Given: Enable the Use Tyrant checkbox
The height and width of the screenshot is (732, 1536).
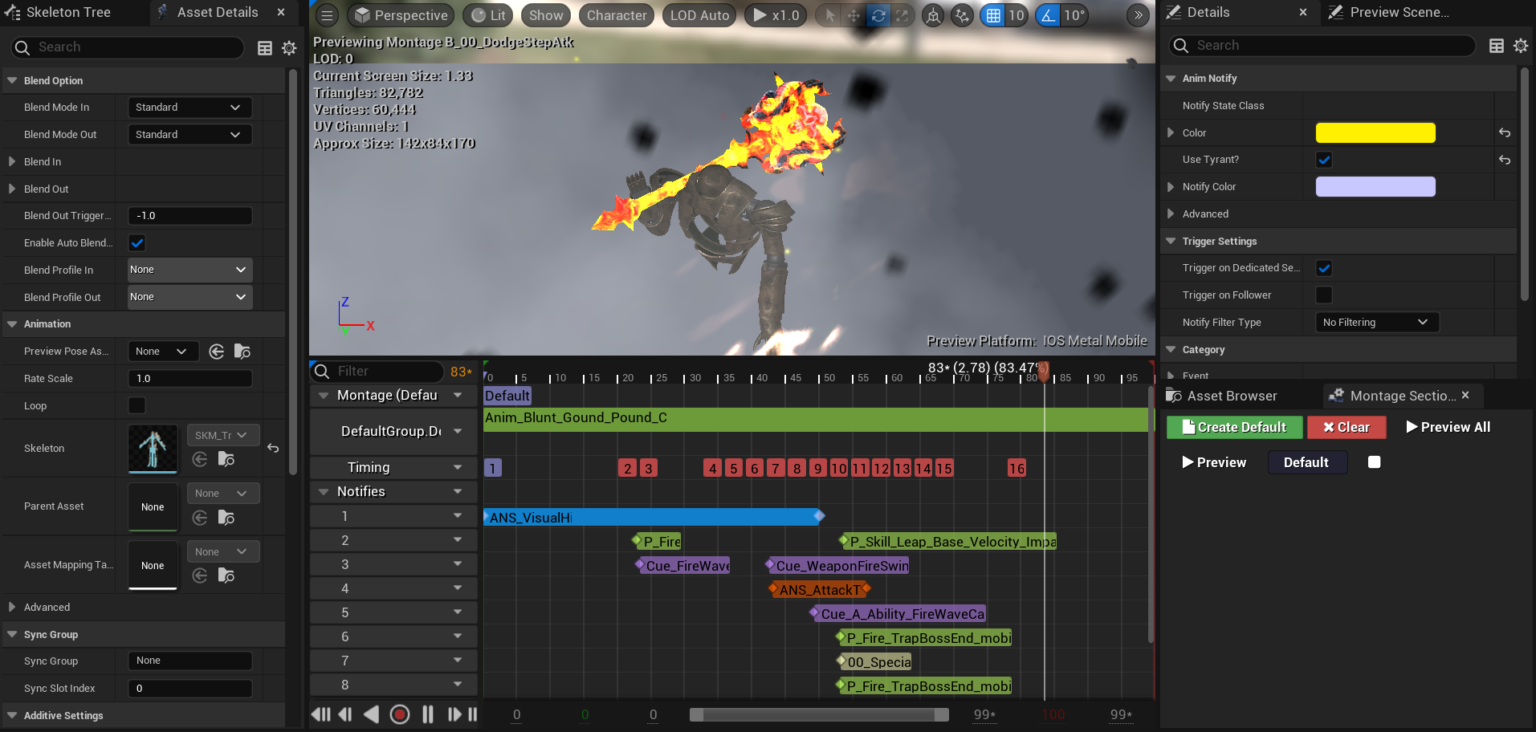Looking at the screenshot, I should click(1324, 159).
